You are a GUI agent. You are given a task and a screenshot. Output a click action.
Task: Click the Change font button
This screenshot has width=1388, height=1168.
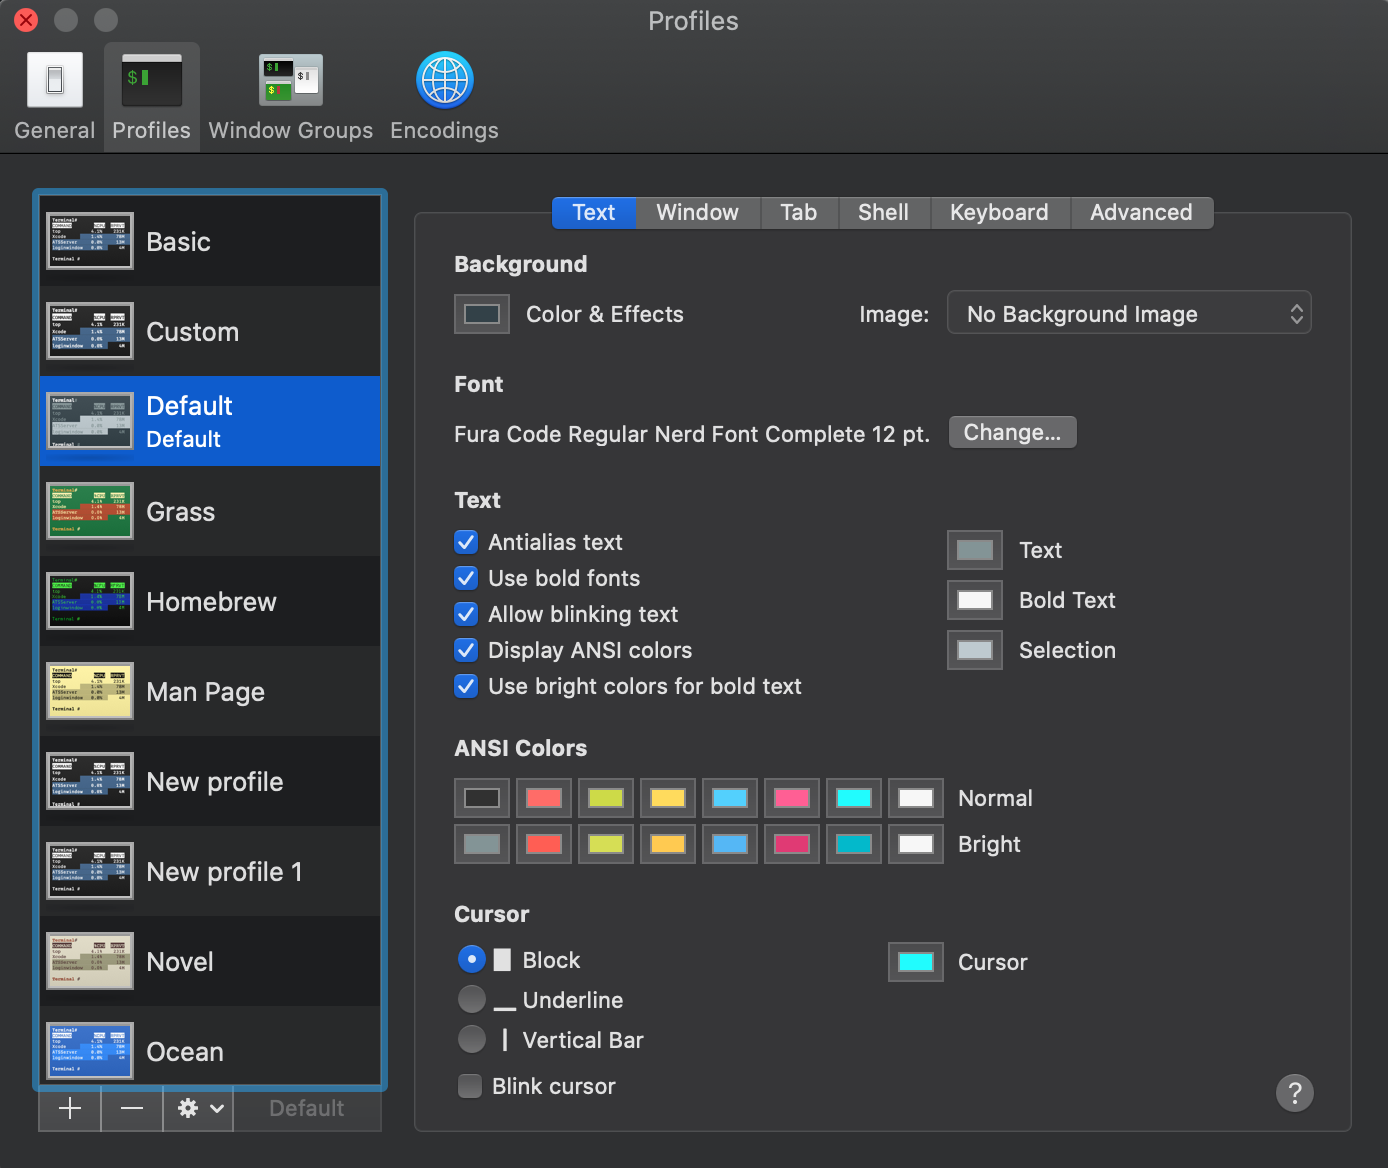(1012, 432)
